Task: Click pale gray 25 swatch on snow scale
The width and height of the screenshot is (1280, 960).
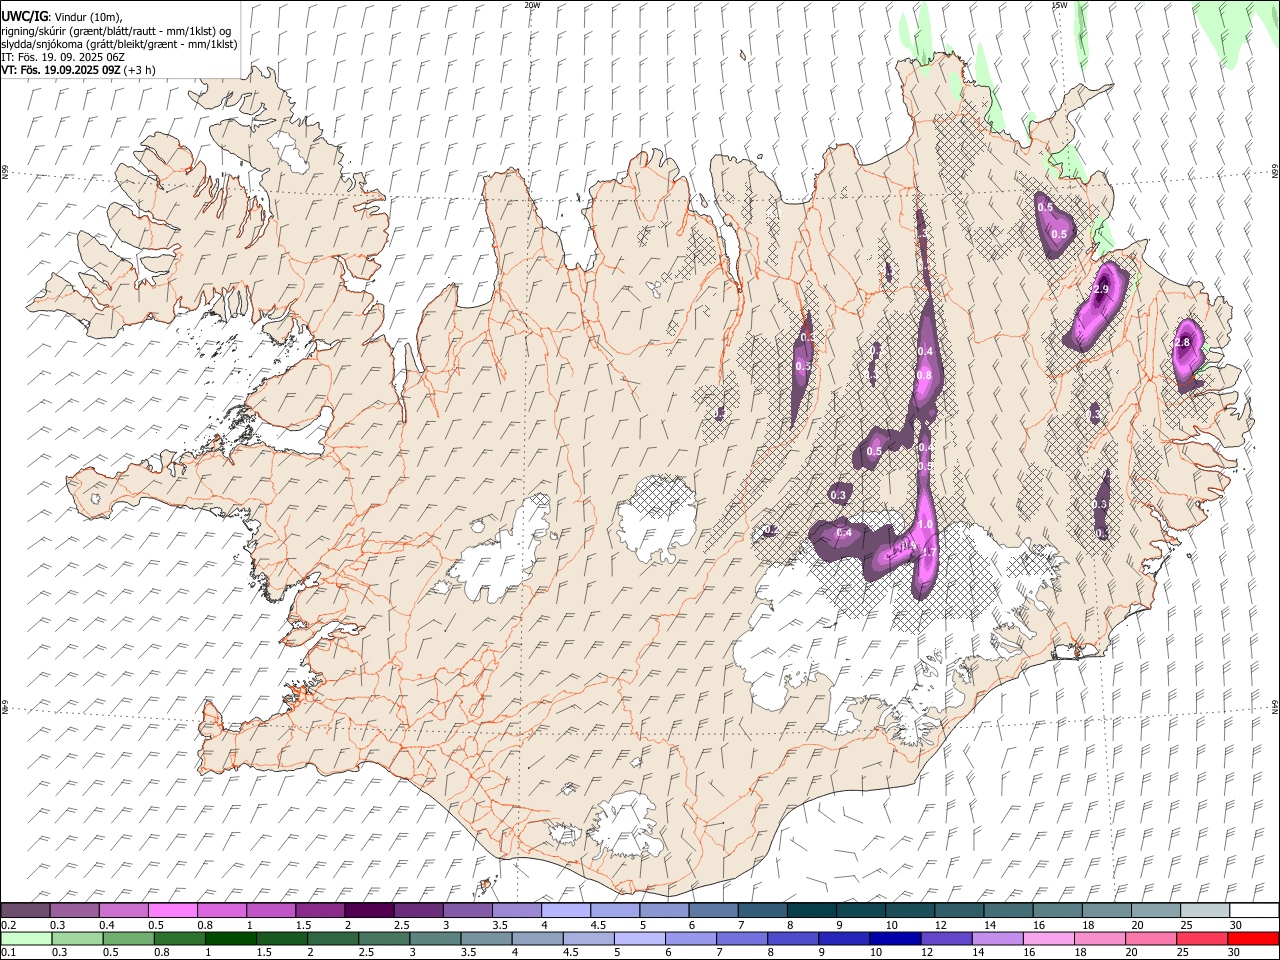Action: 1205,910
